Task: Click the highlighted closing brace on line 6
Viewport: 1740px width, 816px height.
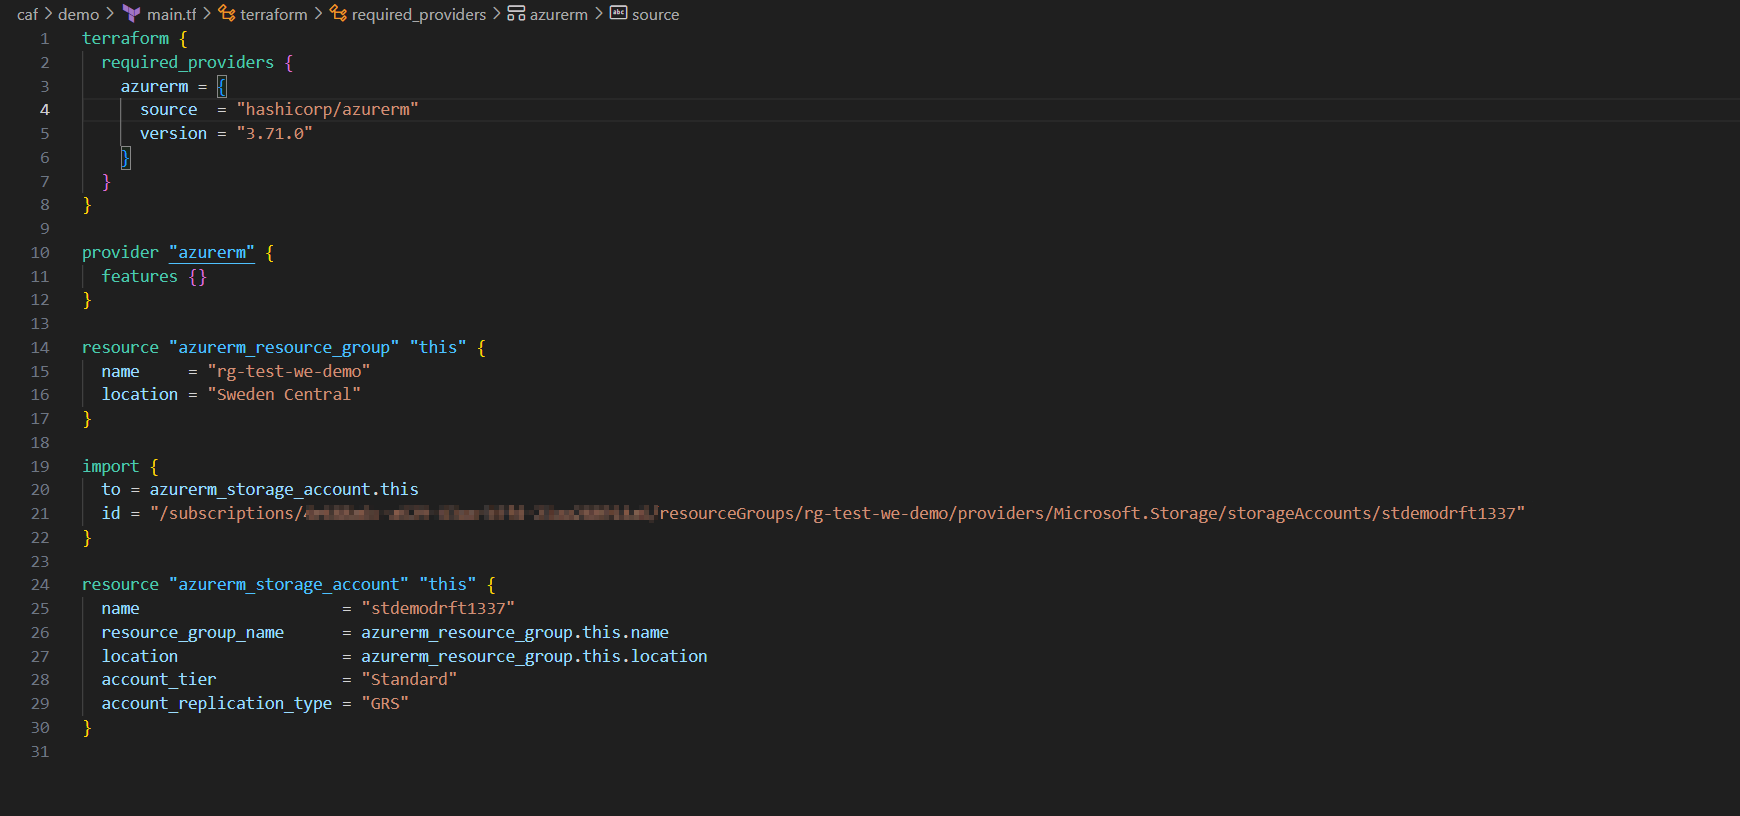Action: point(125,157)
